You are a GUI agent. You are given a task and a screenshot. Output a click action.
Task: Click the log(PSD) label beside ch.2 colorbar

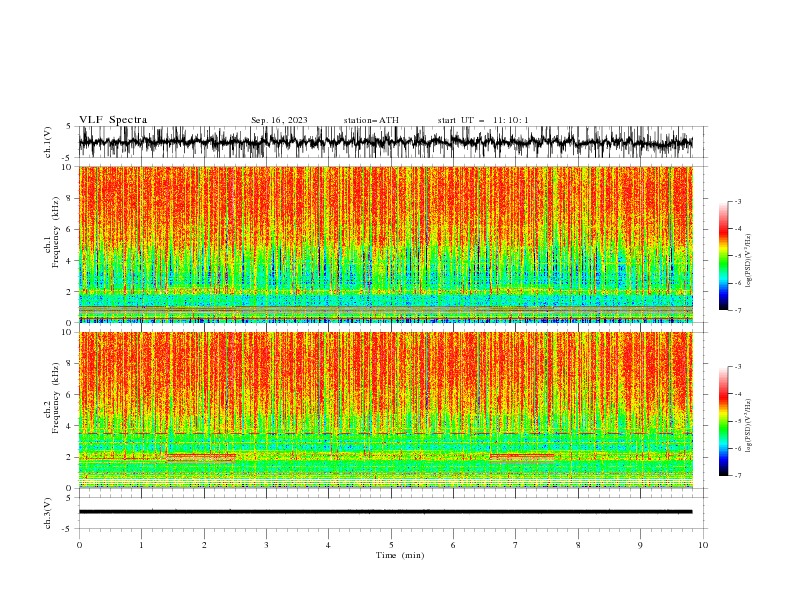click(749, 425)
